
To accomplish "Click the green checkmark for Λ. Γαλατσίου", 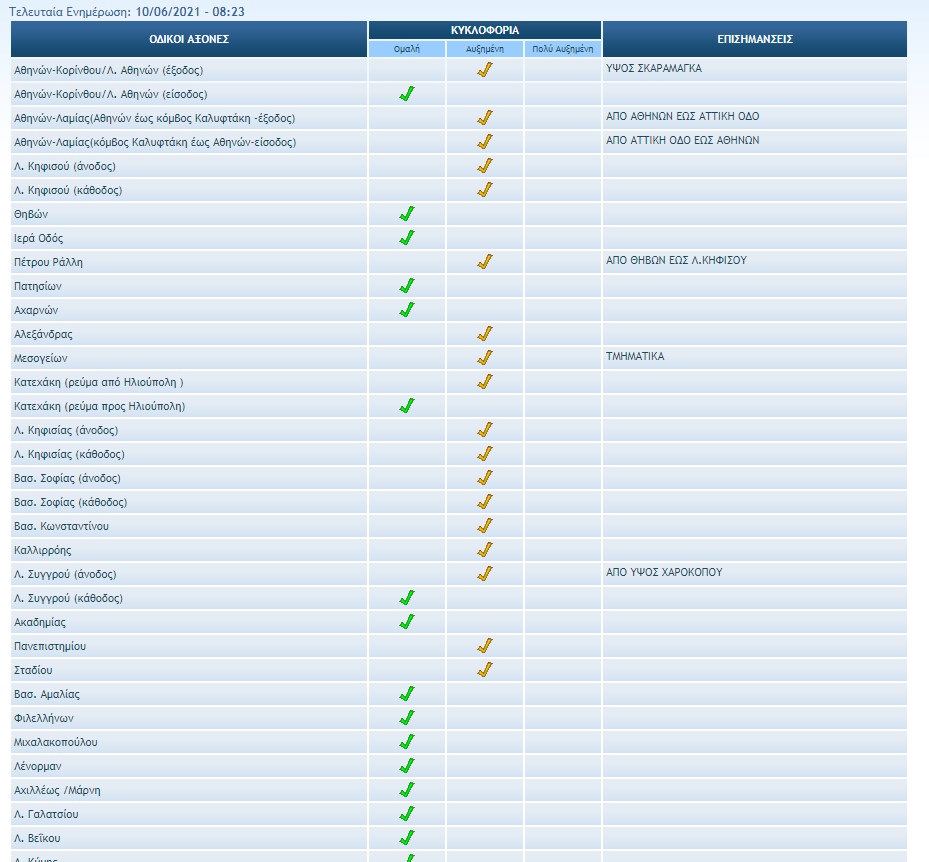I will coord(407,814).
